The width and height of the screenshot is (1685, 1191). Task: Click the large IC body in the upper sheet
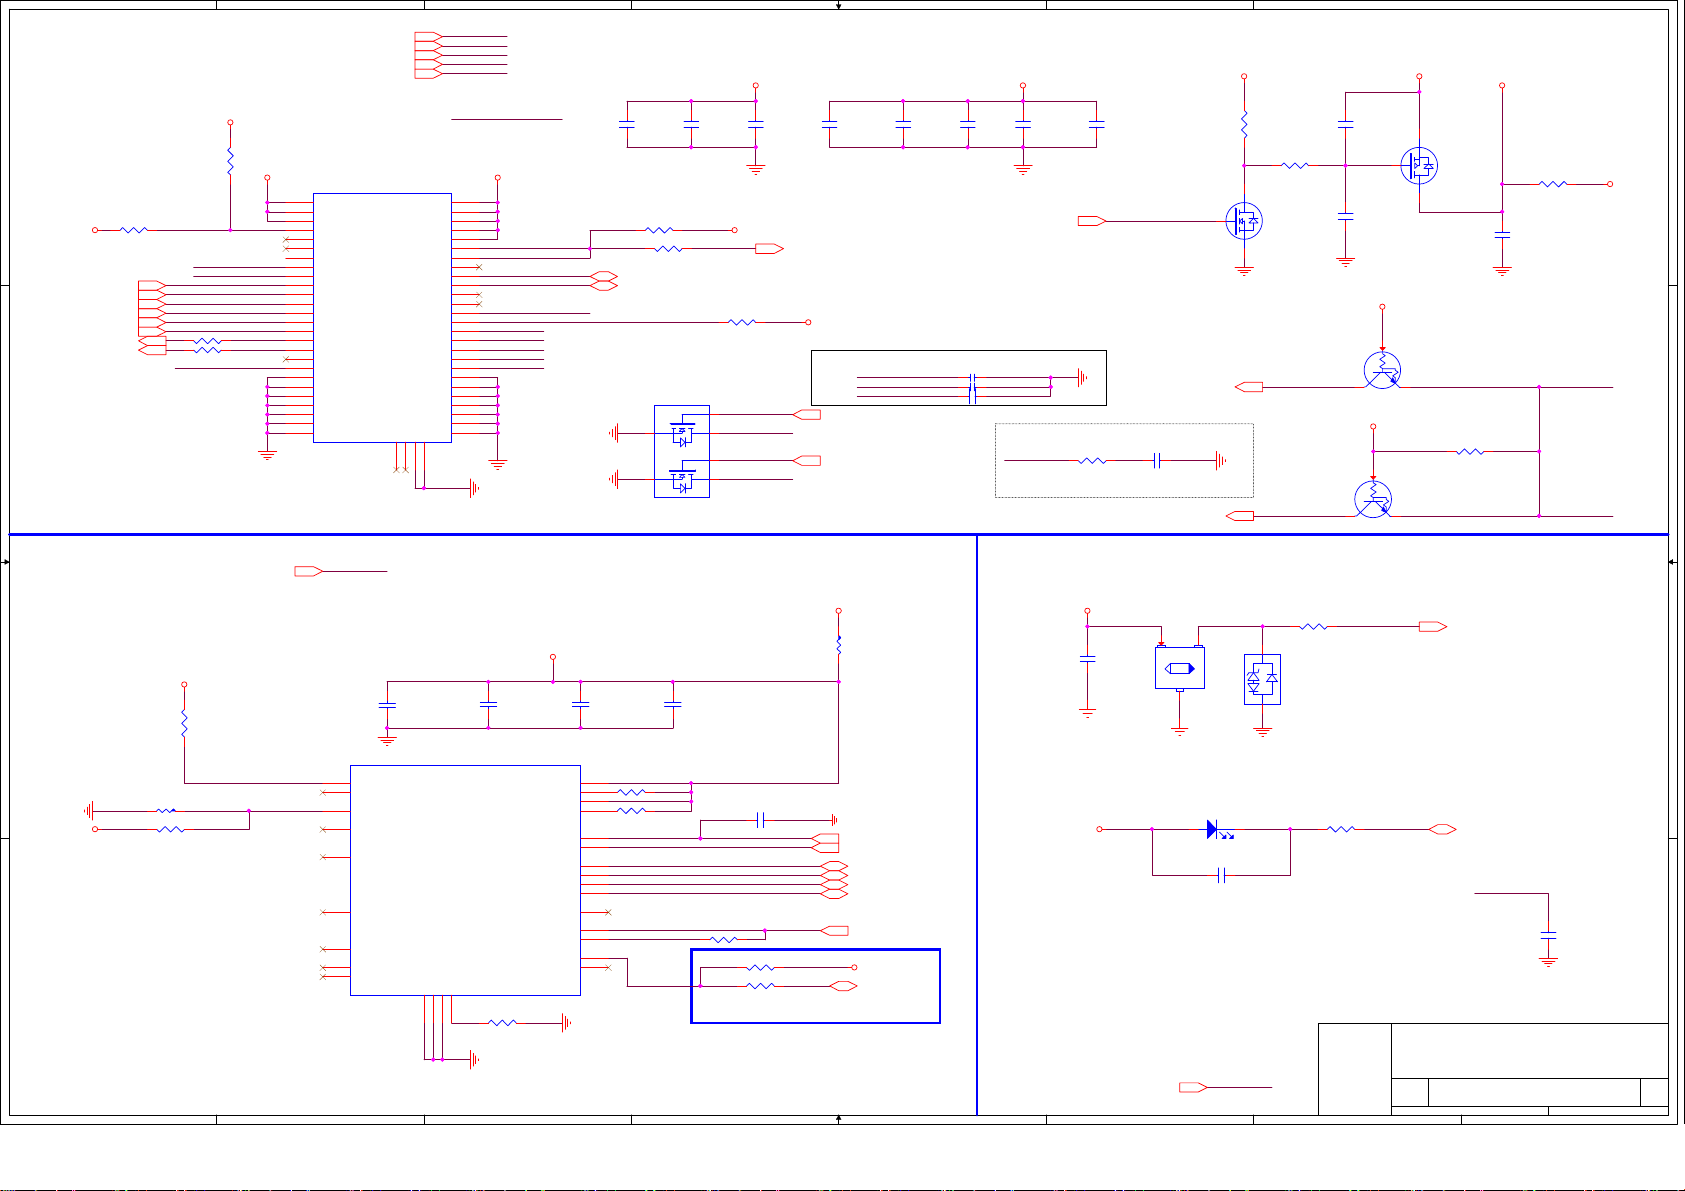[382, 317]
